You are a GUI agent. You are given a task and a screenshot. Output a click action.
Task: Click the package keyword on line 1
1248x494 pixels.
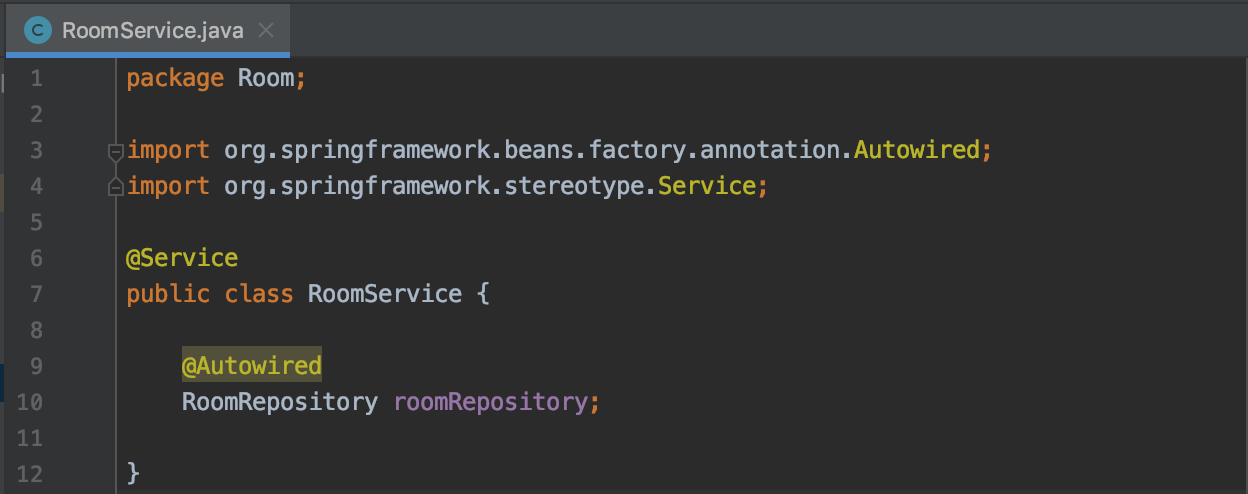pos(175,79)
